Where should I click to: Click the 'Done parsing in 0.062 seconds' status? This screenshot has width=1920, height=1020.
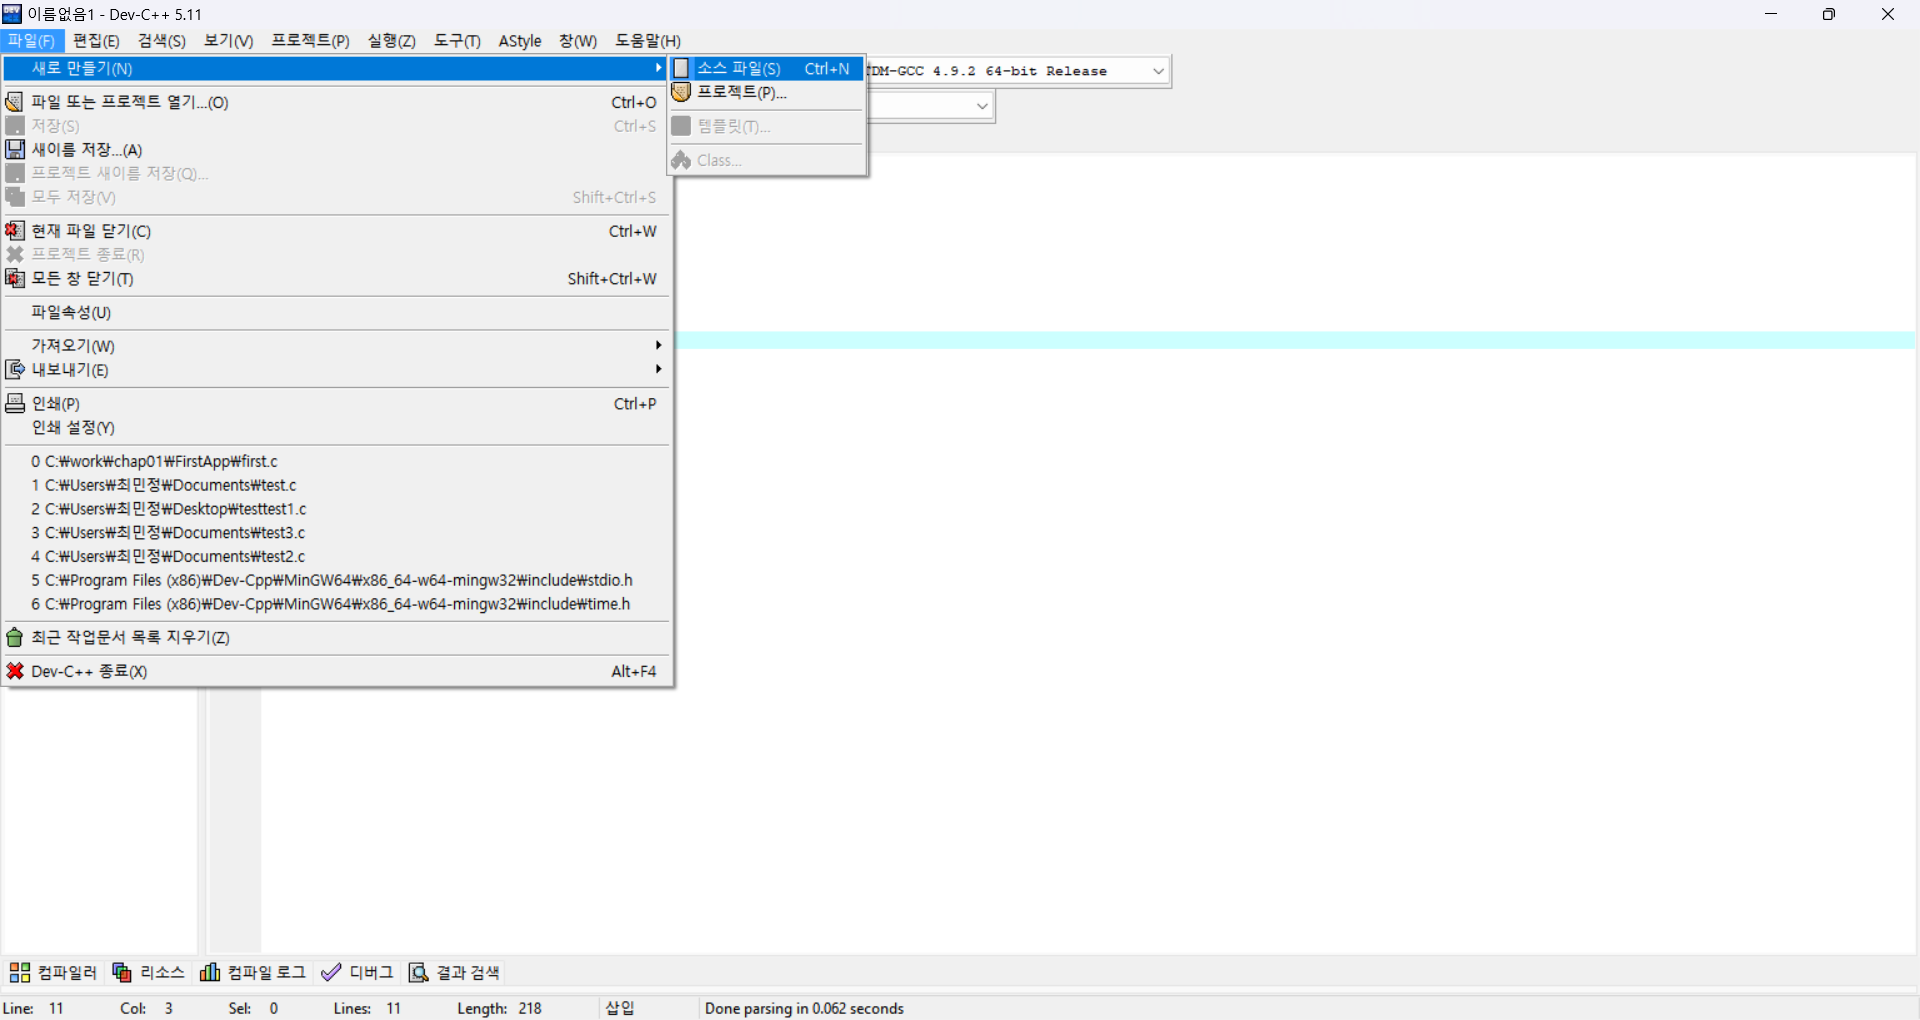804,1008
